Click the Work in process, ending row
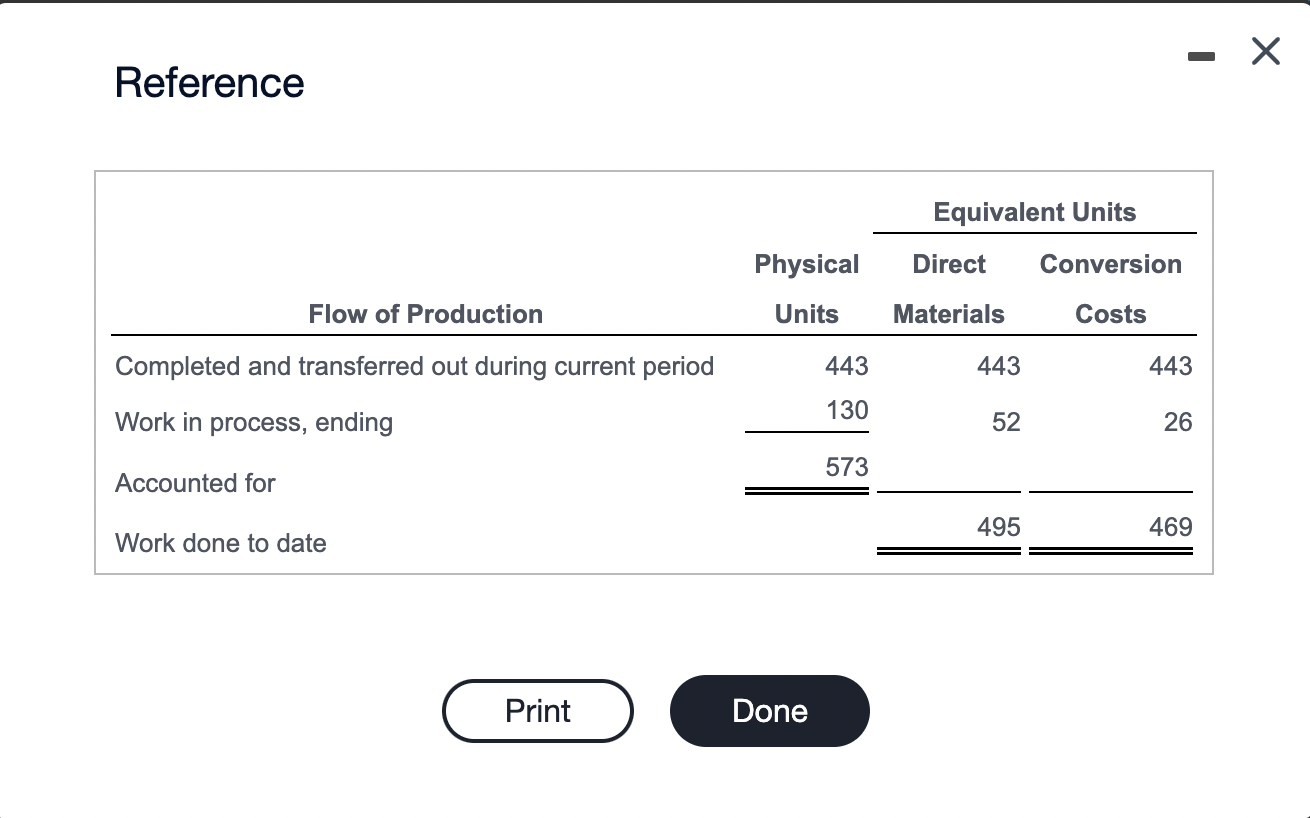This screenshot has width=1310, height=818. 253,422
